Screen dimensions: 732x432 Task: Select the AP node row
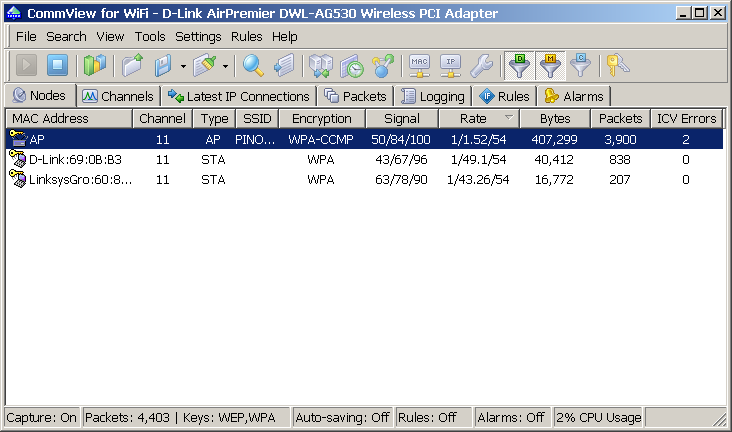(x=364, y=139)
